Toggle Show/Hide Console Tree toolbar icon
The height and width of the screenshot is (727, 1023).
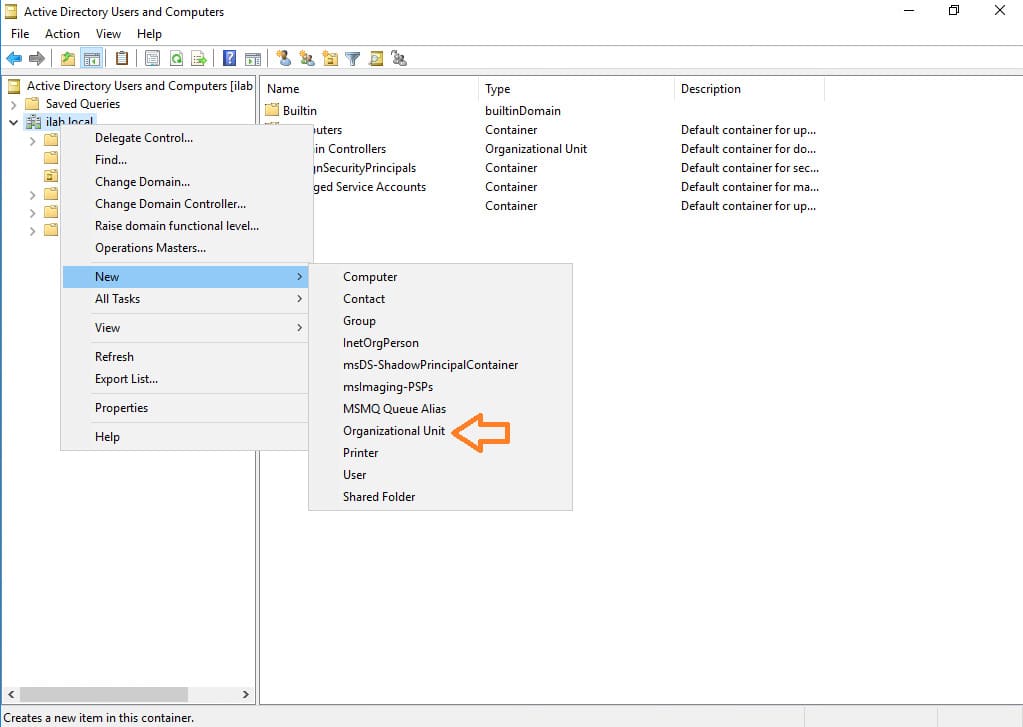(92, 59)
